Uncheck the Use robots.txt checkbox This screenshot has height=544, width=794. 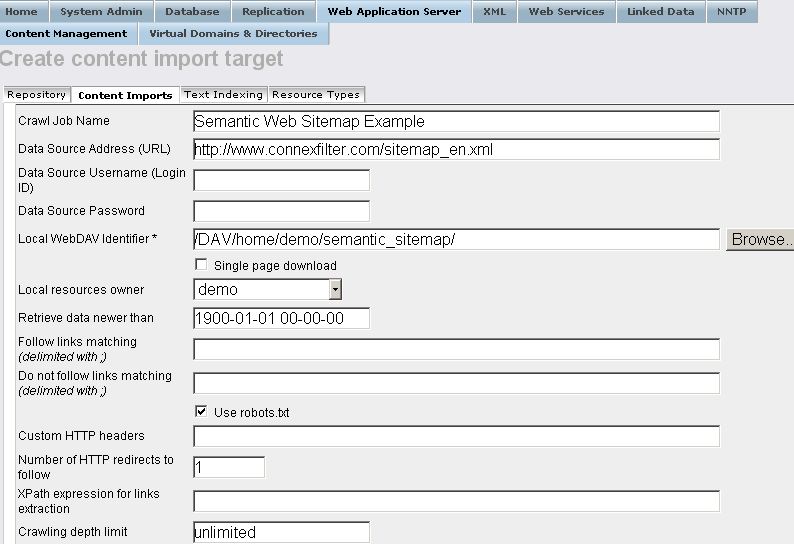coord(201,411)
